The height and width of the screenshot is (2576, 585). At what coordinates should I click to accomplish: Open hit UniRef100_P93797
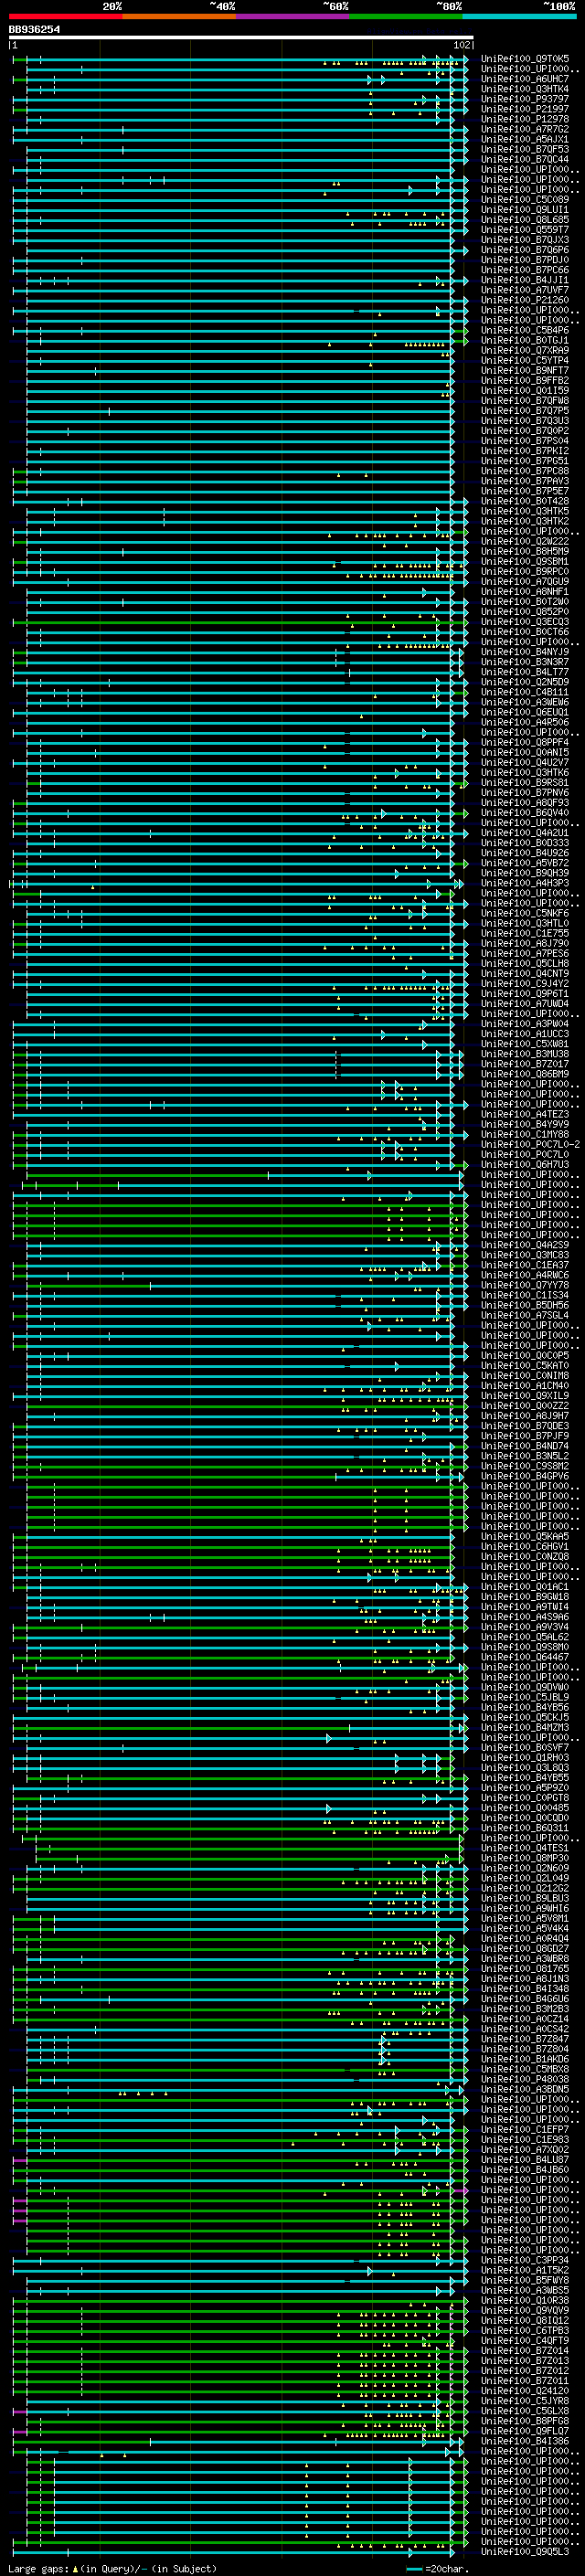[x=525, y=99]
